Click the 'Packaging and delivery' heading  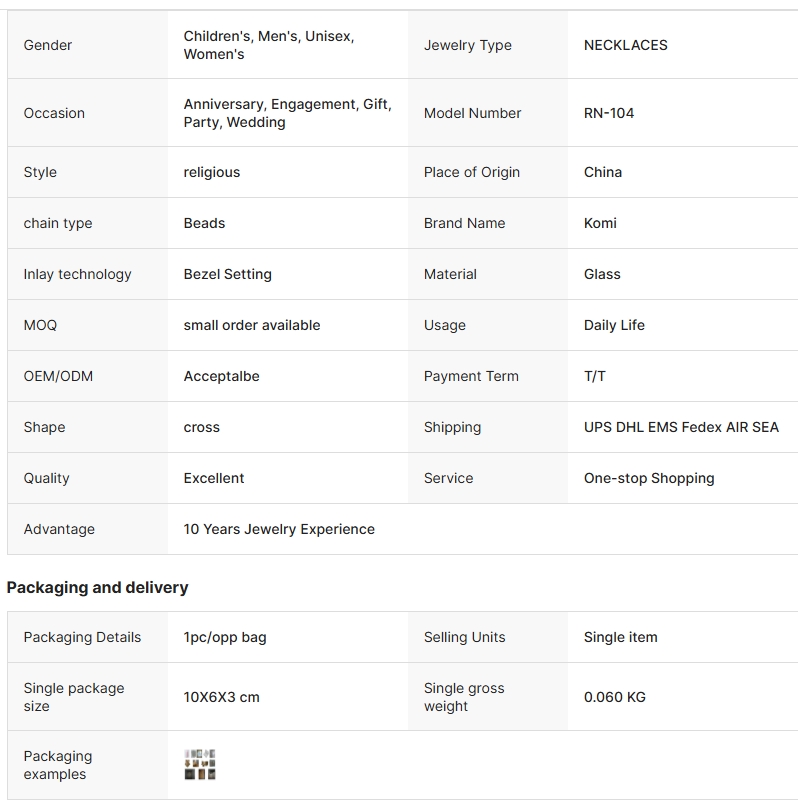coord(97,588)
